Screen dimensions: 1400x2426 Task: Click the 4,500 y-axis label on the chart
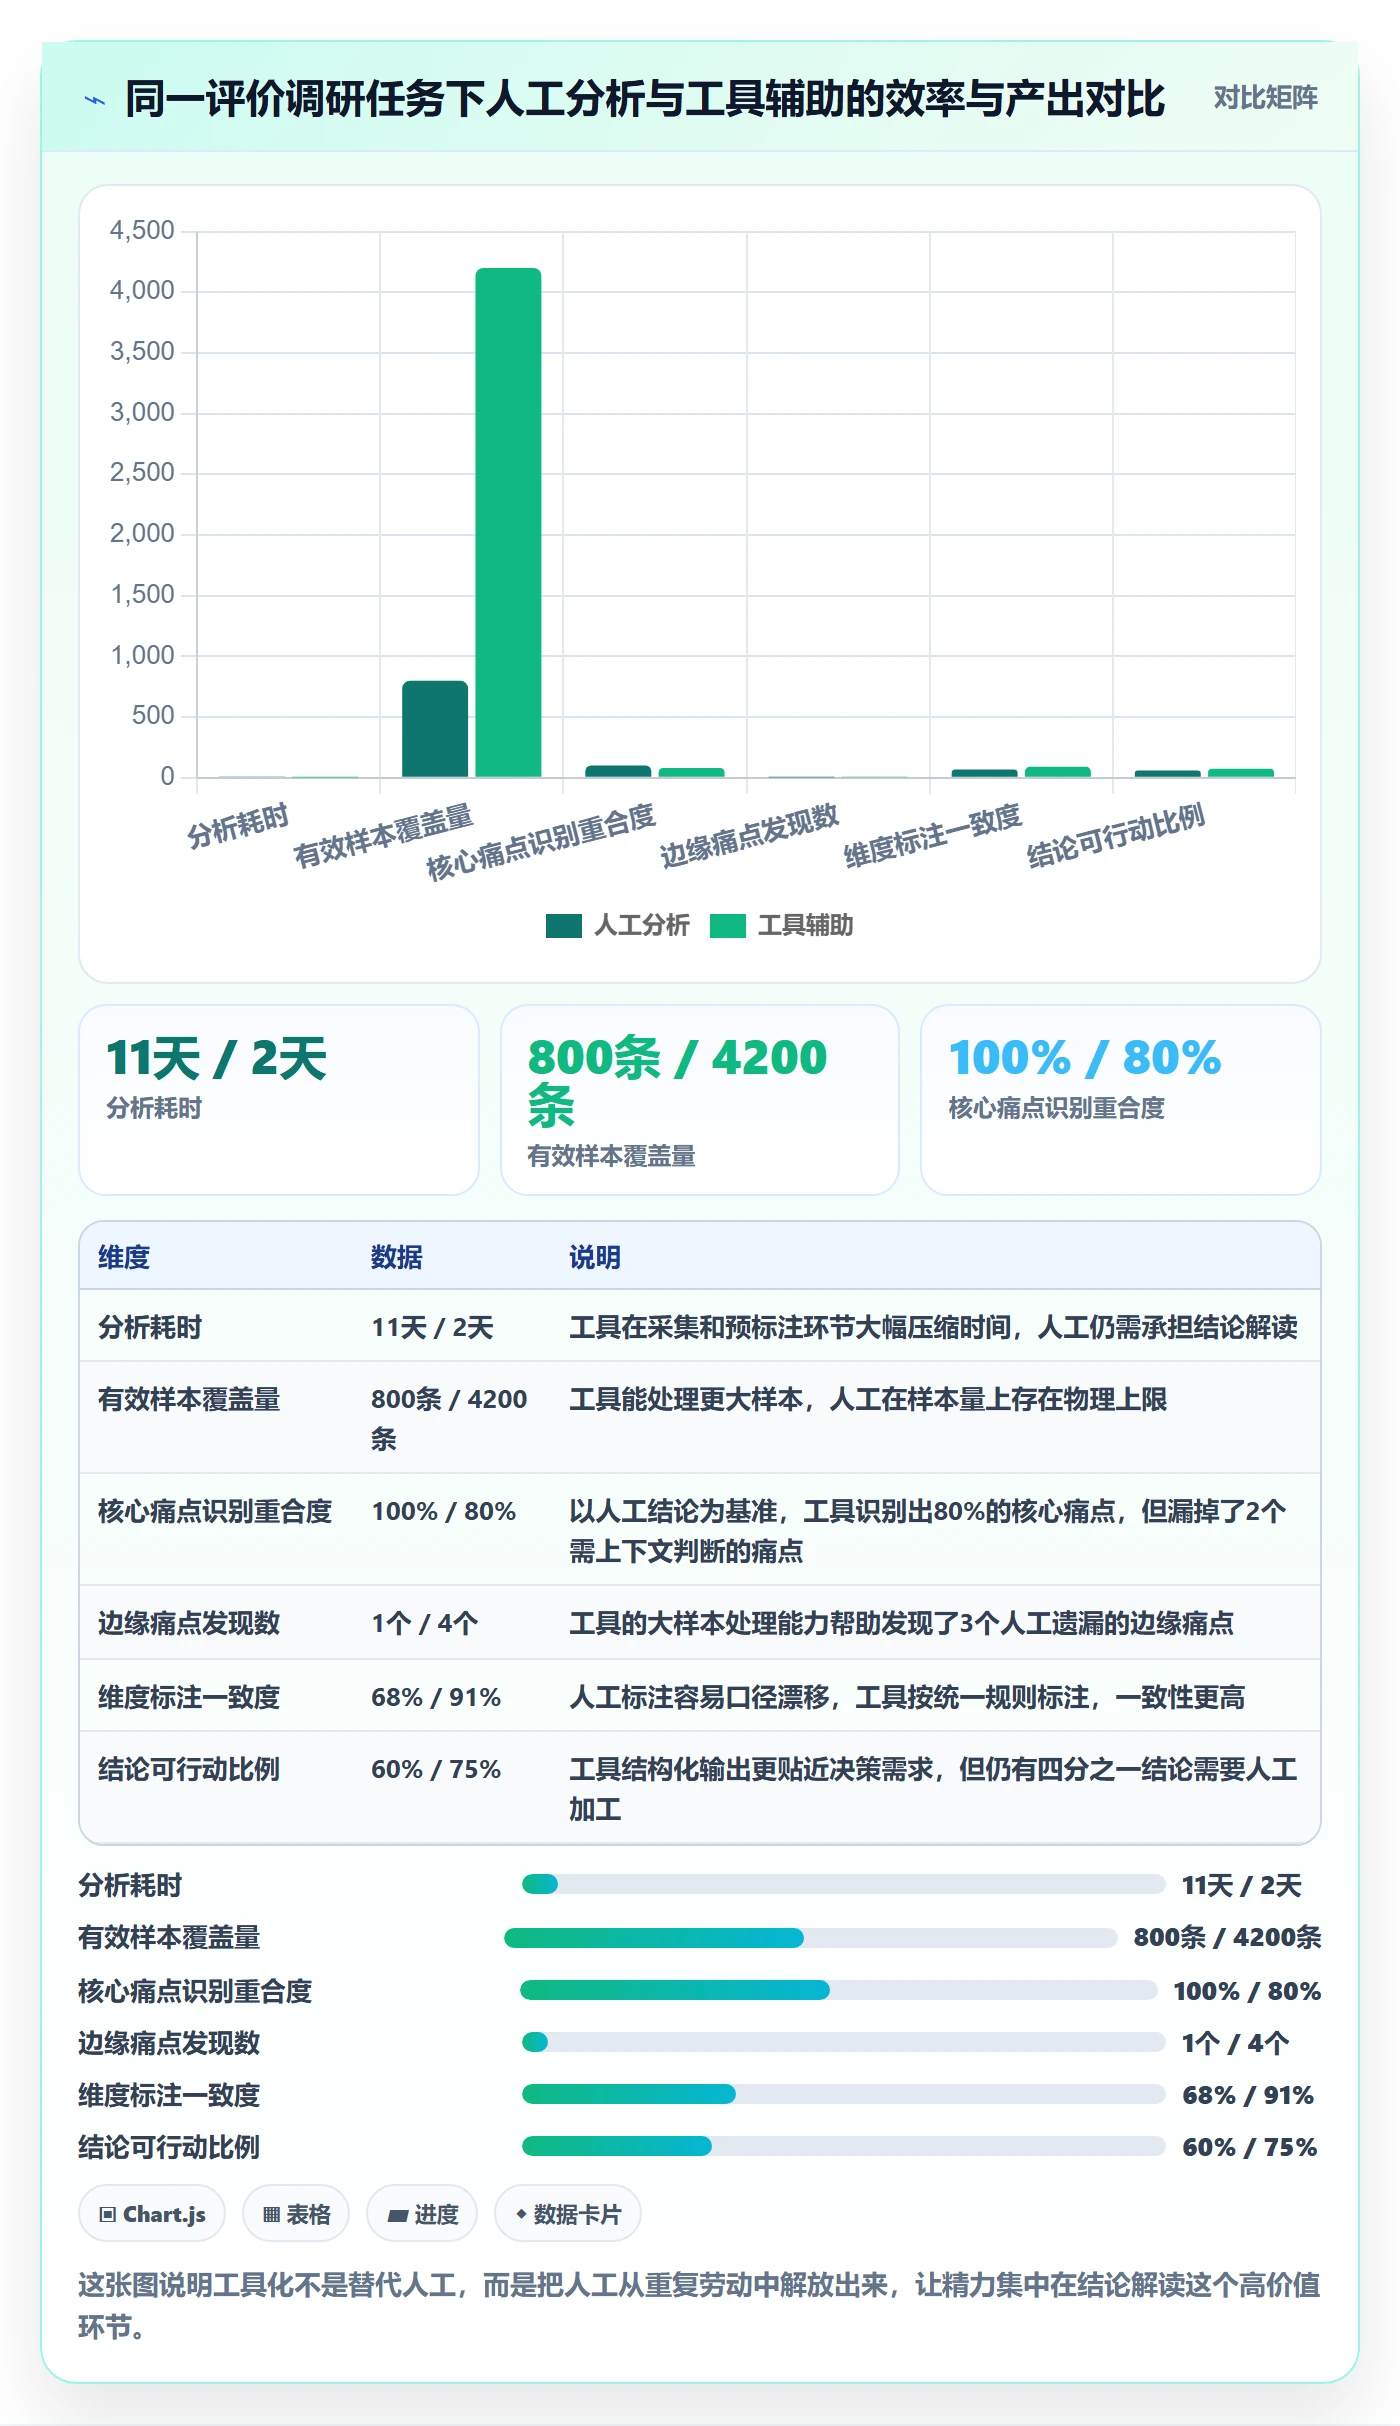(142, 230)
